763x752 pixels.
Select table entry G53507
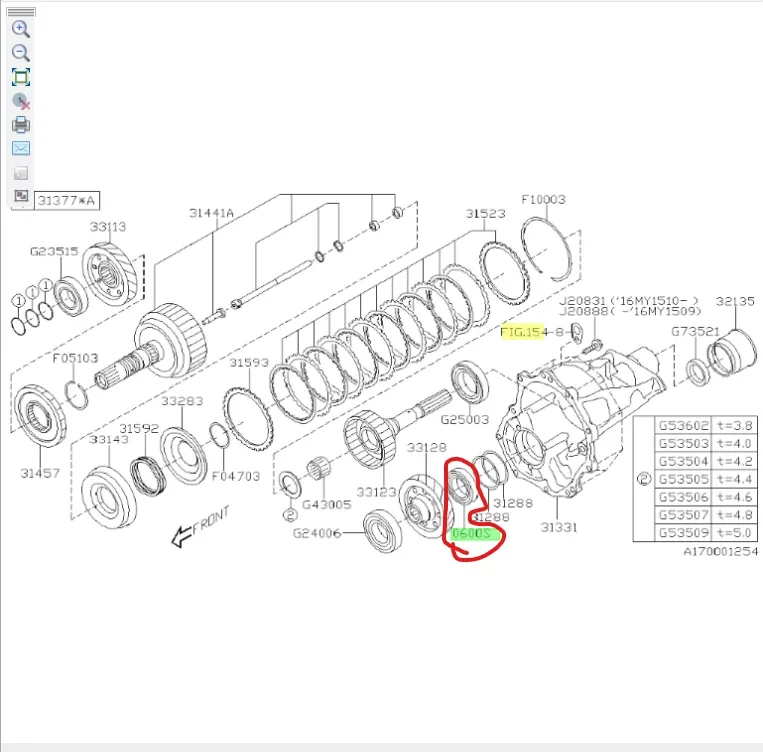[683, 515]
